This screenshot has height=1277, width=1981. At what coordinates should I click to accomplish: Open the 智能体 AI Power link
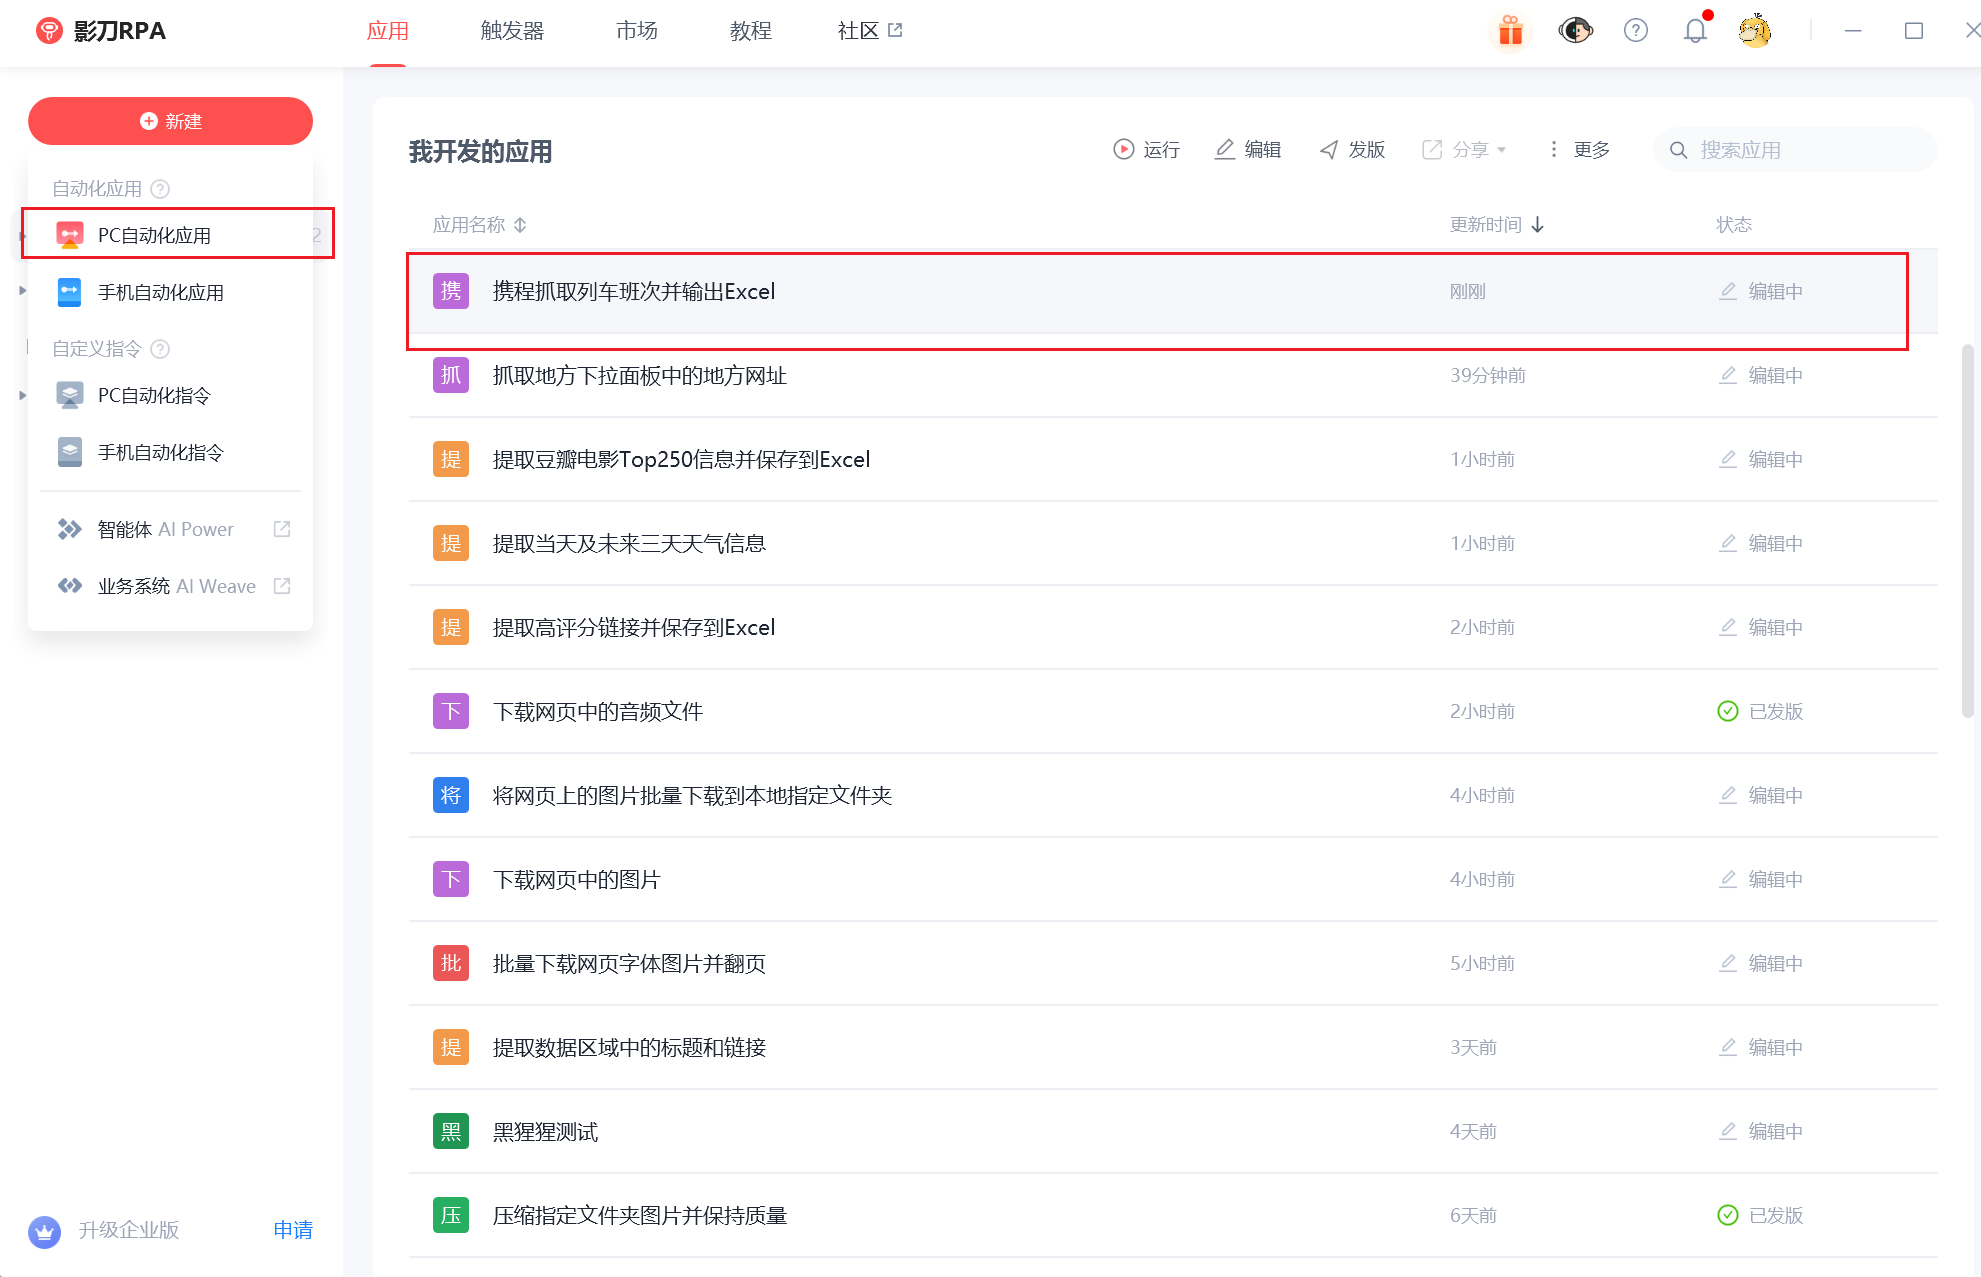(x=166, y=529)
